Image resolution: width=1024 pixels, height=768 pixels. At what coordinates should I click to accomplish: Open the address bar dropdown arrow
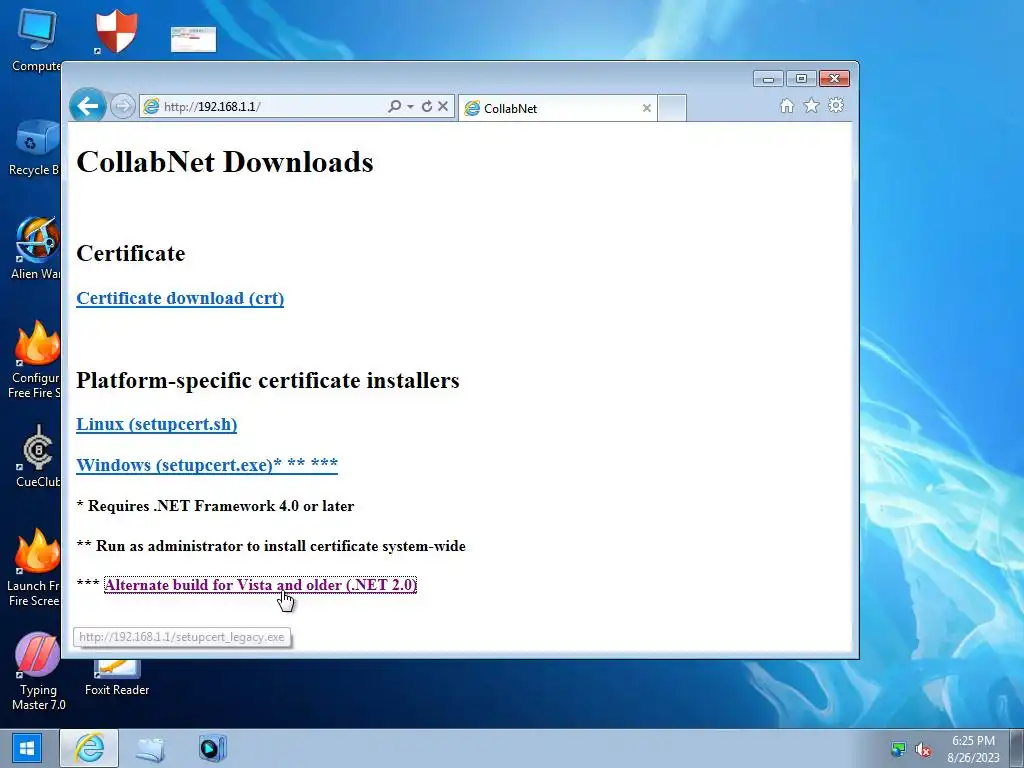(410, 106)
